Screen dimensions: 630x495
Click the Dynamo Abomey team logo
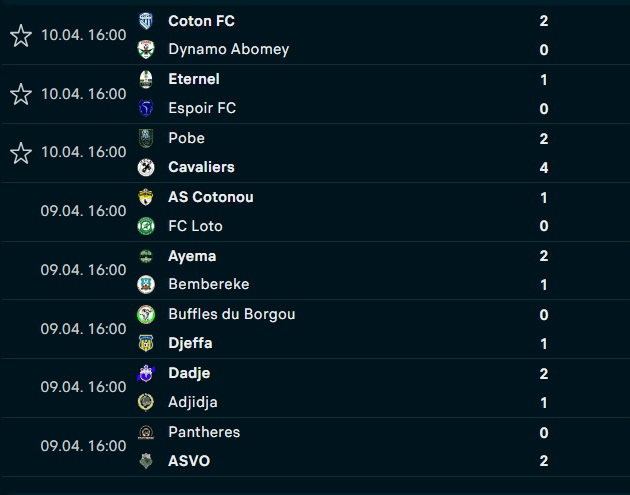point(147,49)
